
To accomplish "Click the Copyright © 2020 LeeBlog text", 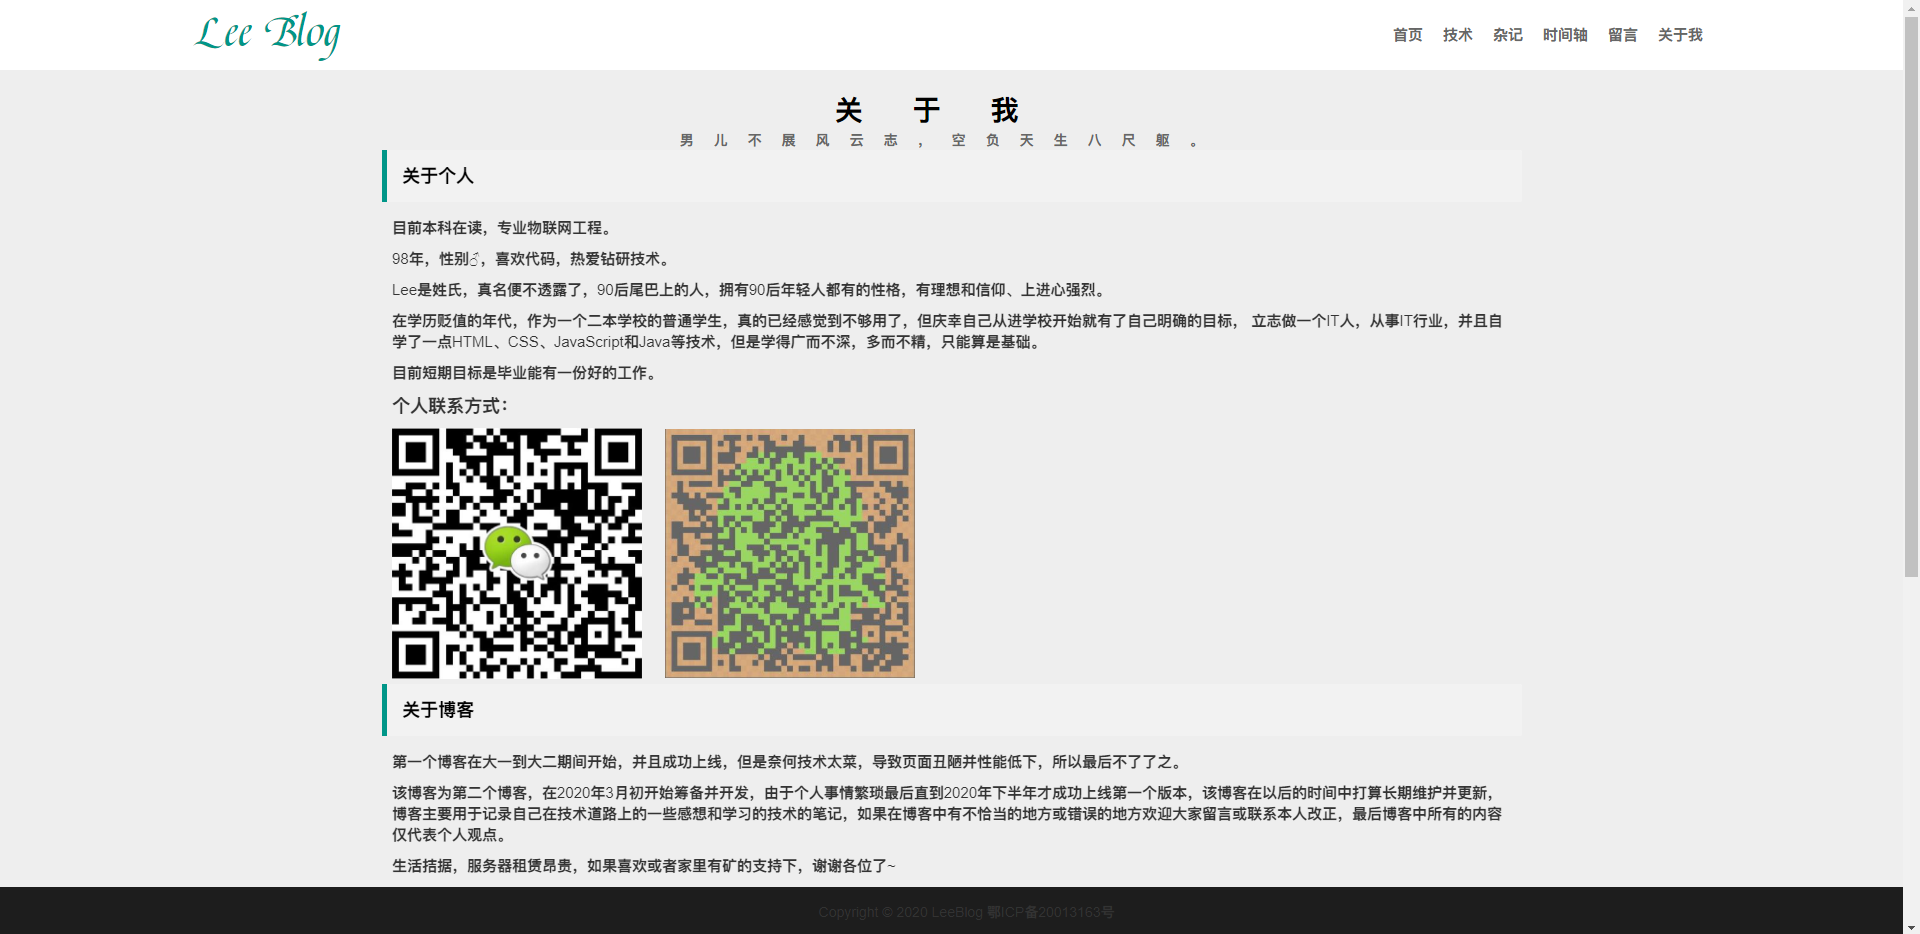I will tap(900, 912).
